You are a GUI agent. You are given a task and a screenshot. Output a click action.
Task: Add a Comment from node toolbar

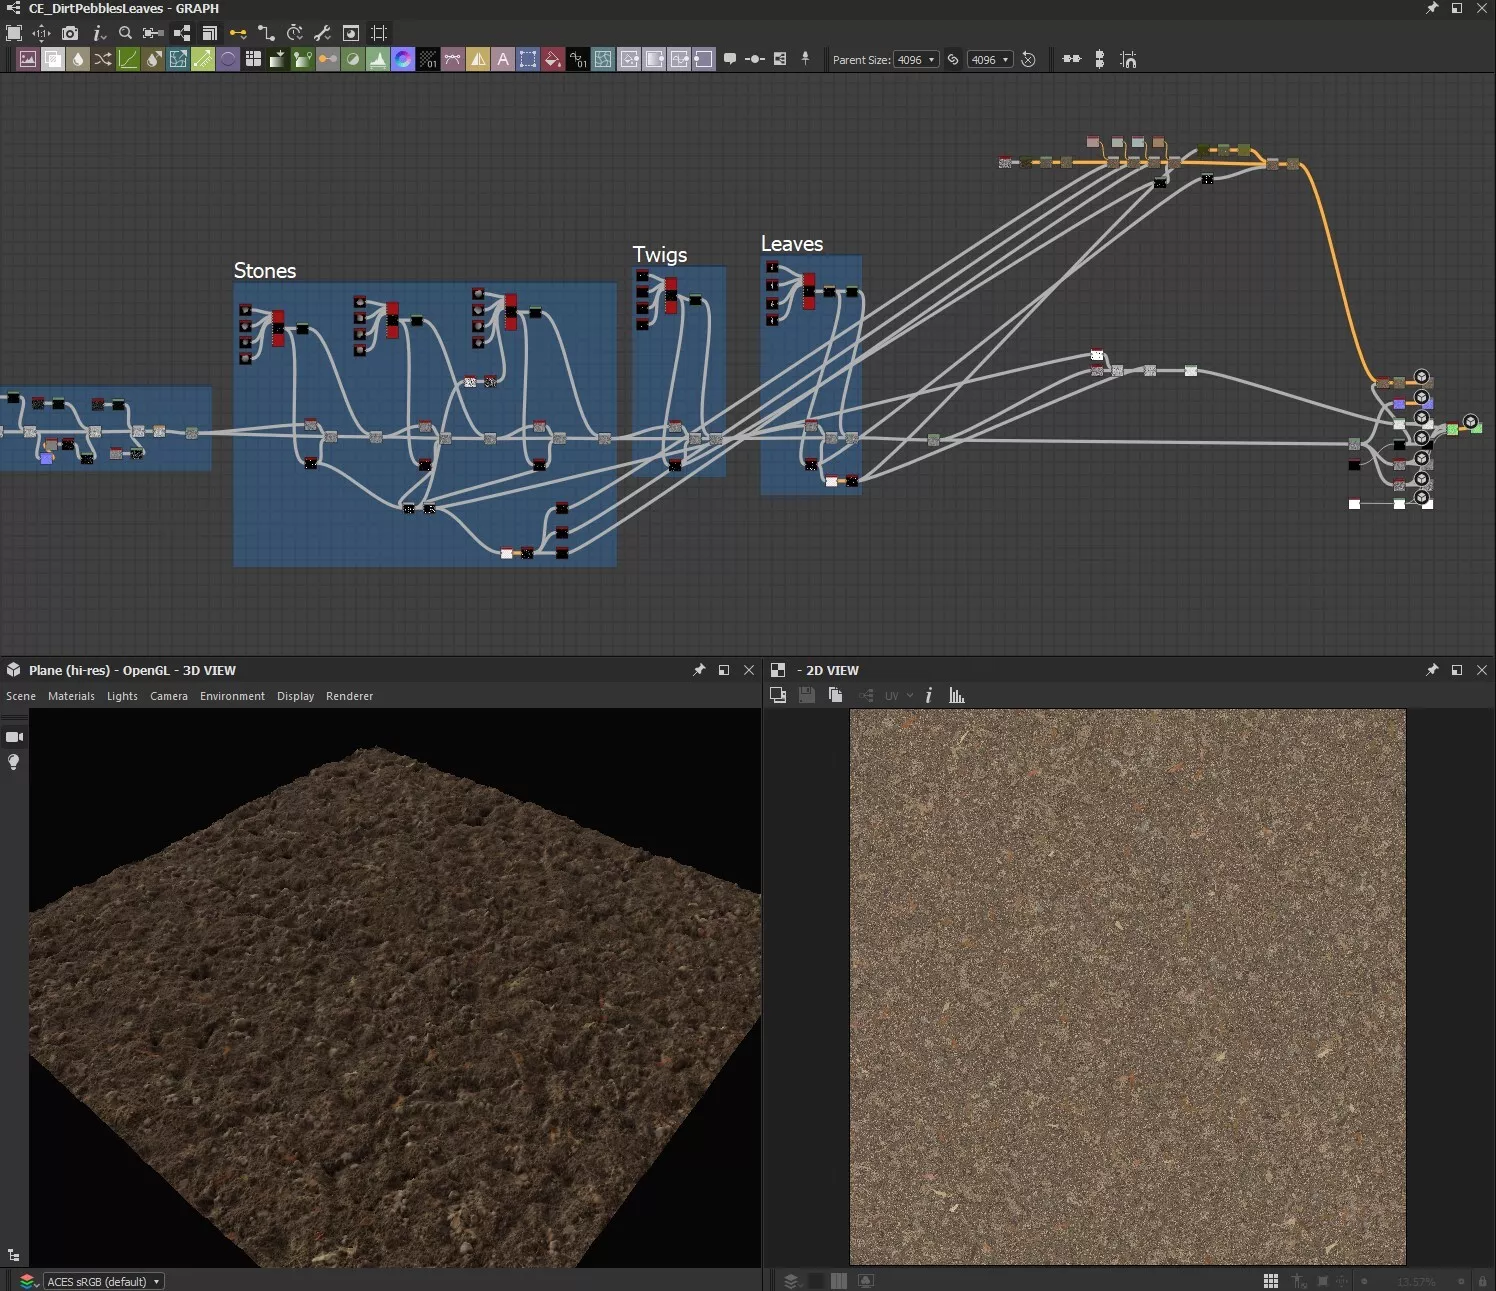pyautogui.click(x=730, y=60)
